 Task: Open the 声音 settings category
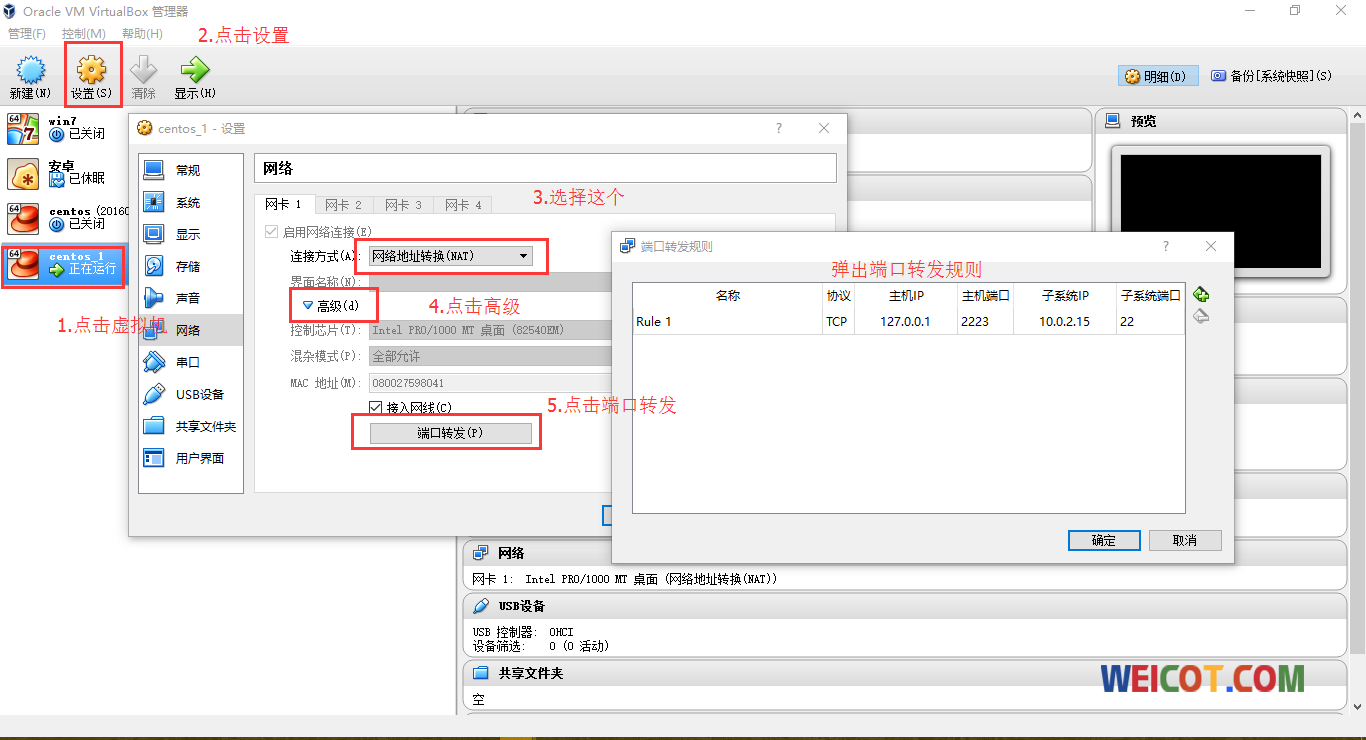190,298
